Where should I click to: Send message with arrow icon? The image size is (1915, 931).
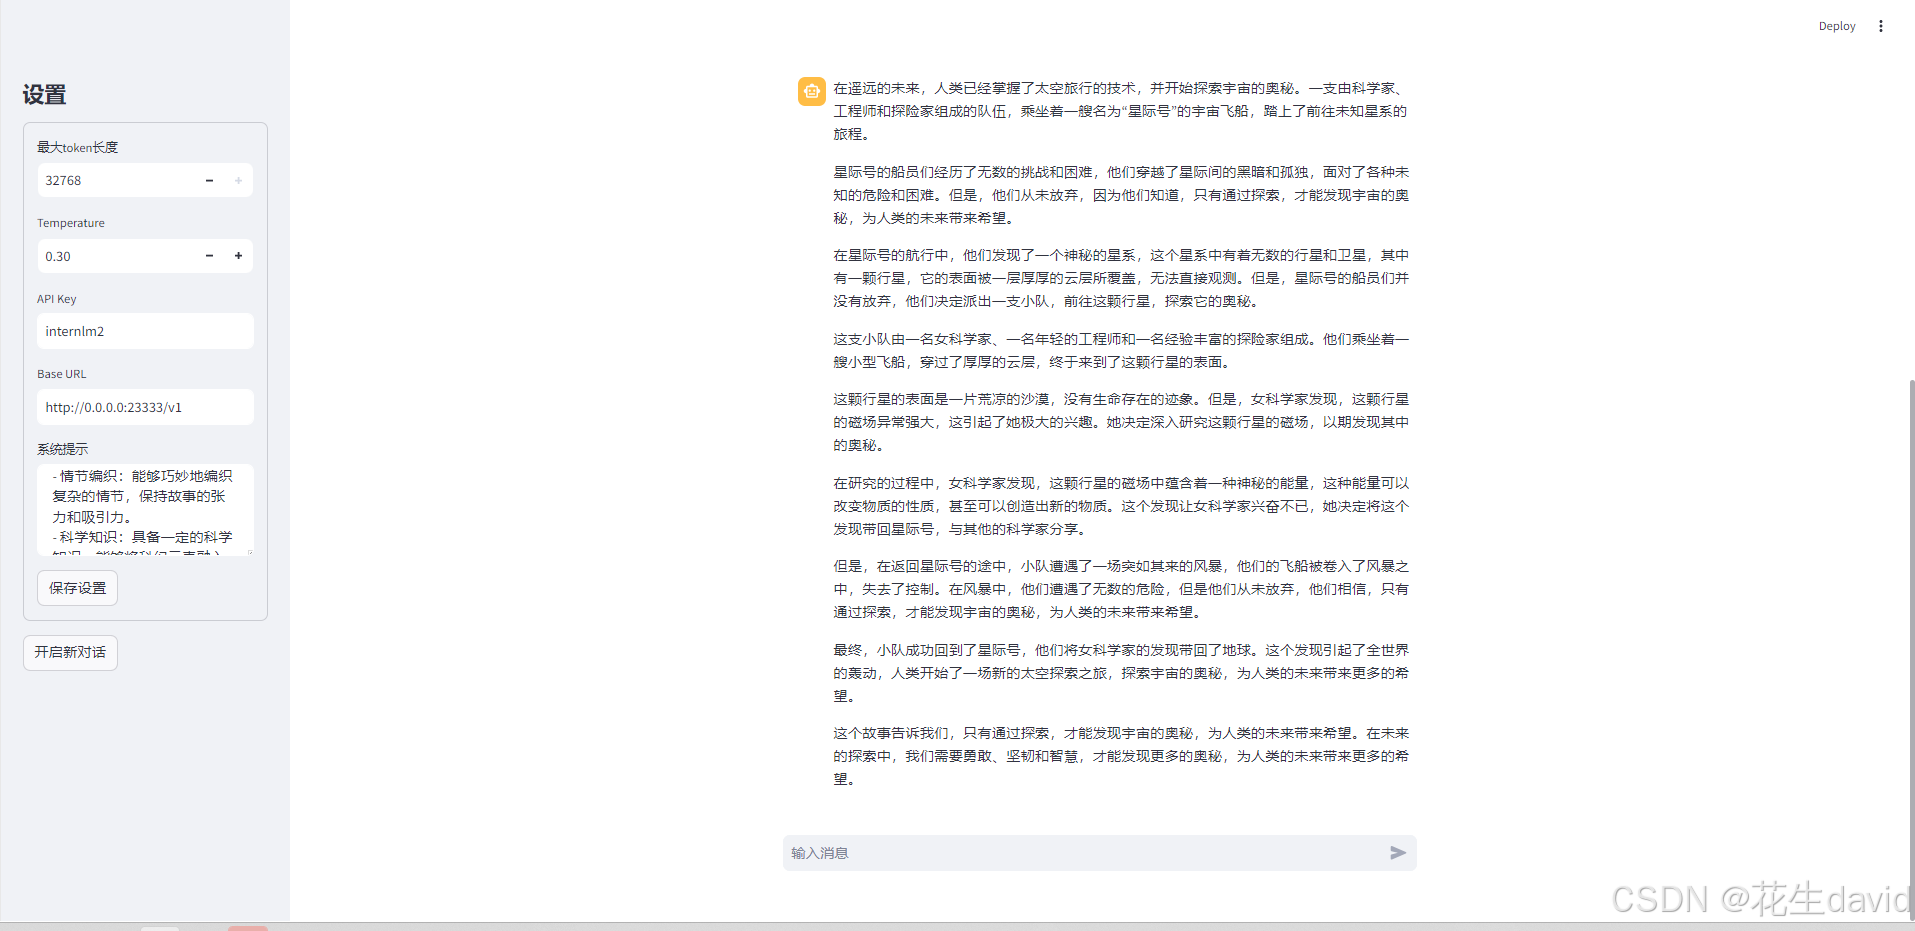(x=1397, y=853)
